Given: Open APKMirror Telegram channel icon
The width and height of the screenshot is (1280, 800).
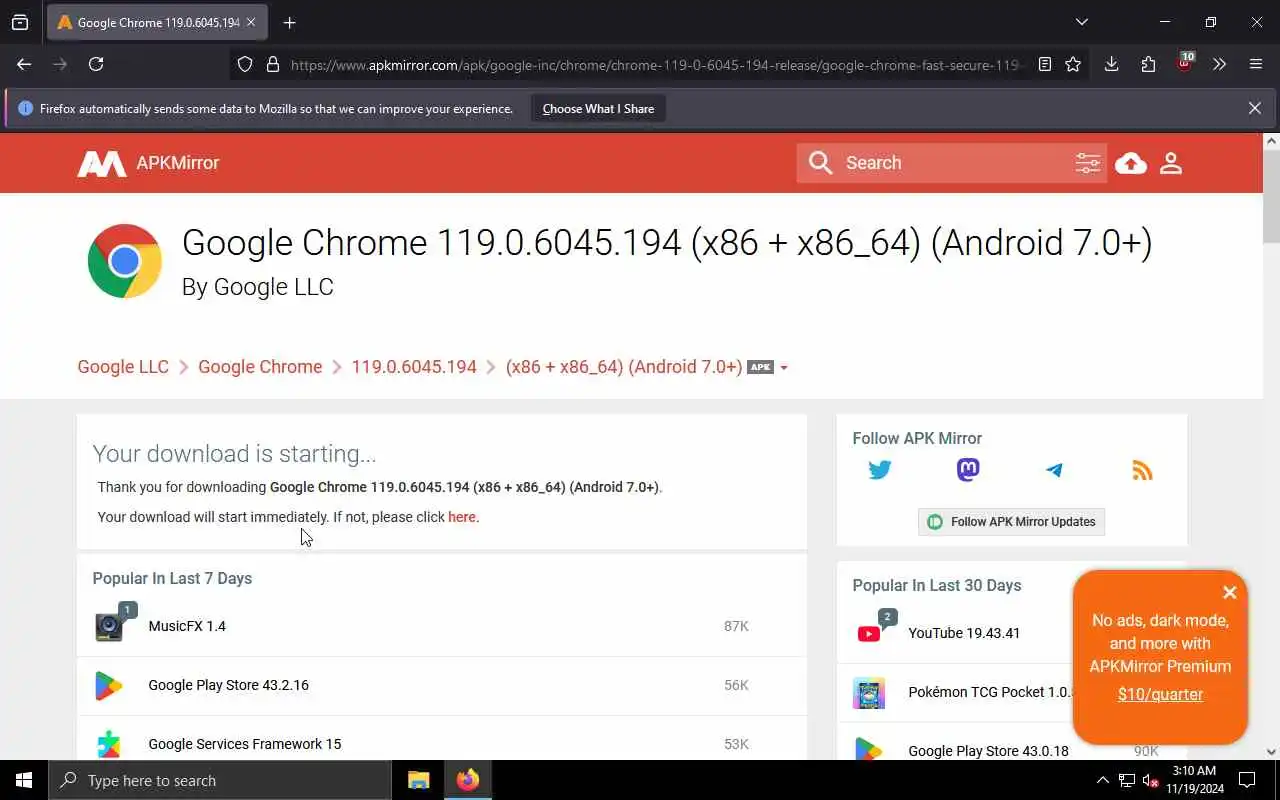Looking at the screenshot, I should point(1054,470).
